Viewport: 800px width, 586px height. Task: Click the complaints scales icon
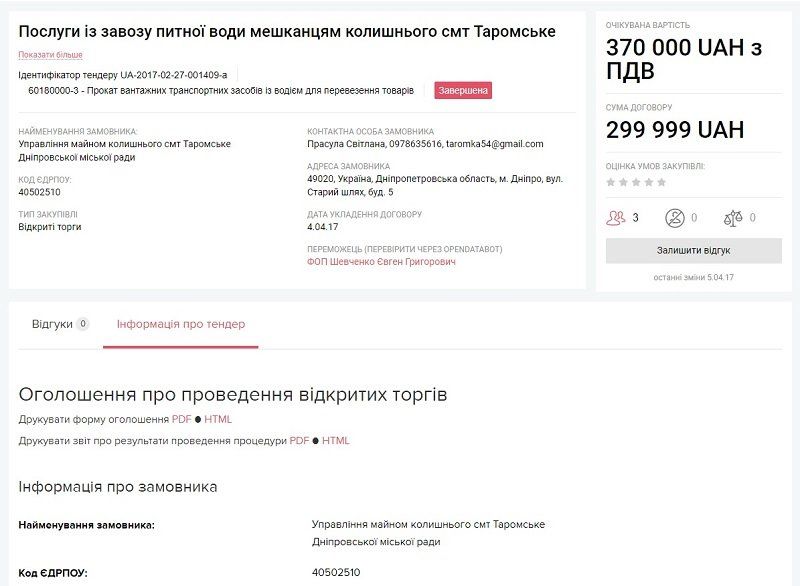coord(734,217)
